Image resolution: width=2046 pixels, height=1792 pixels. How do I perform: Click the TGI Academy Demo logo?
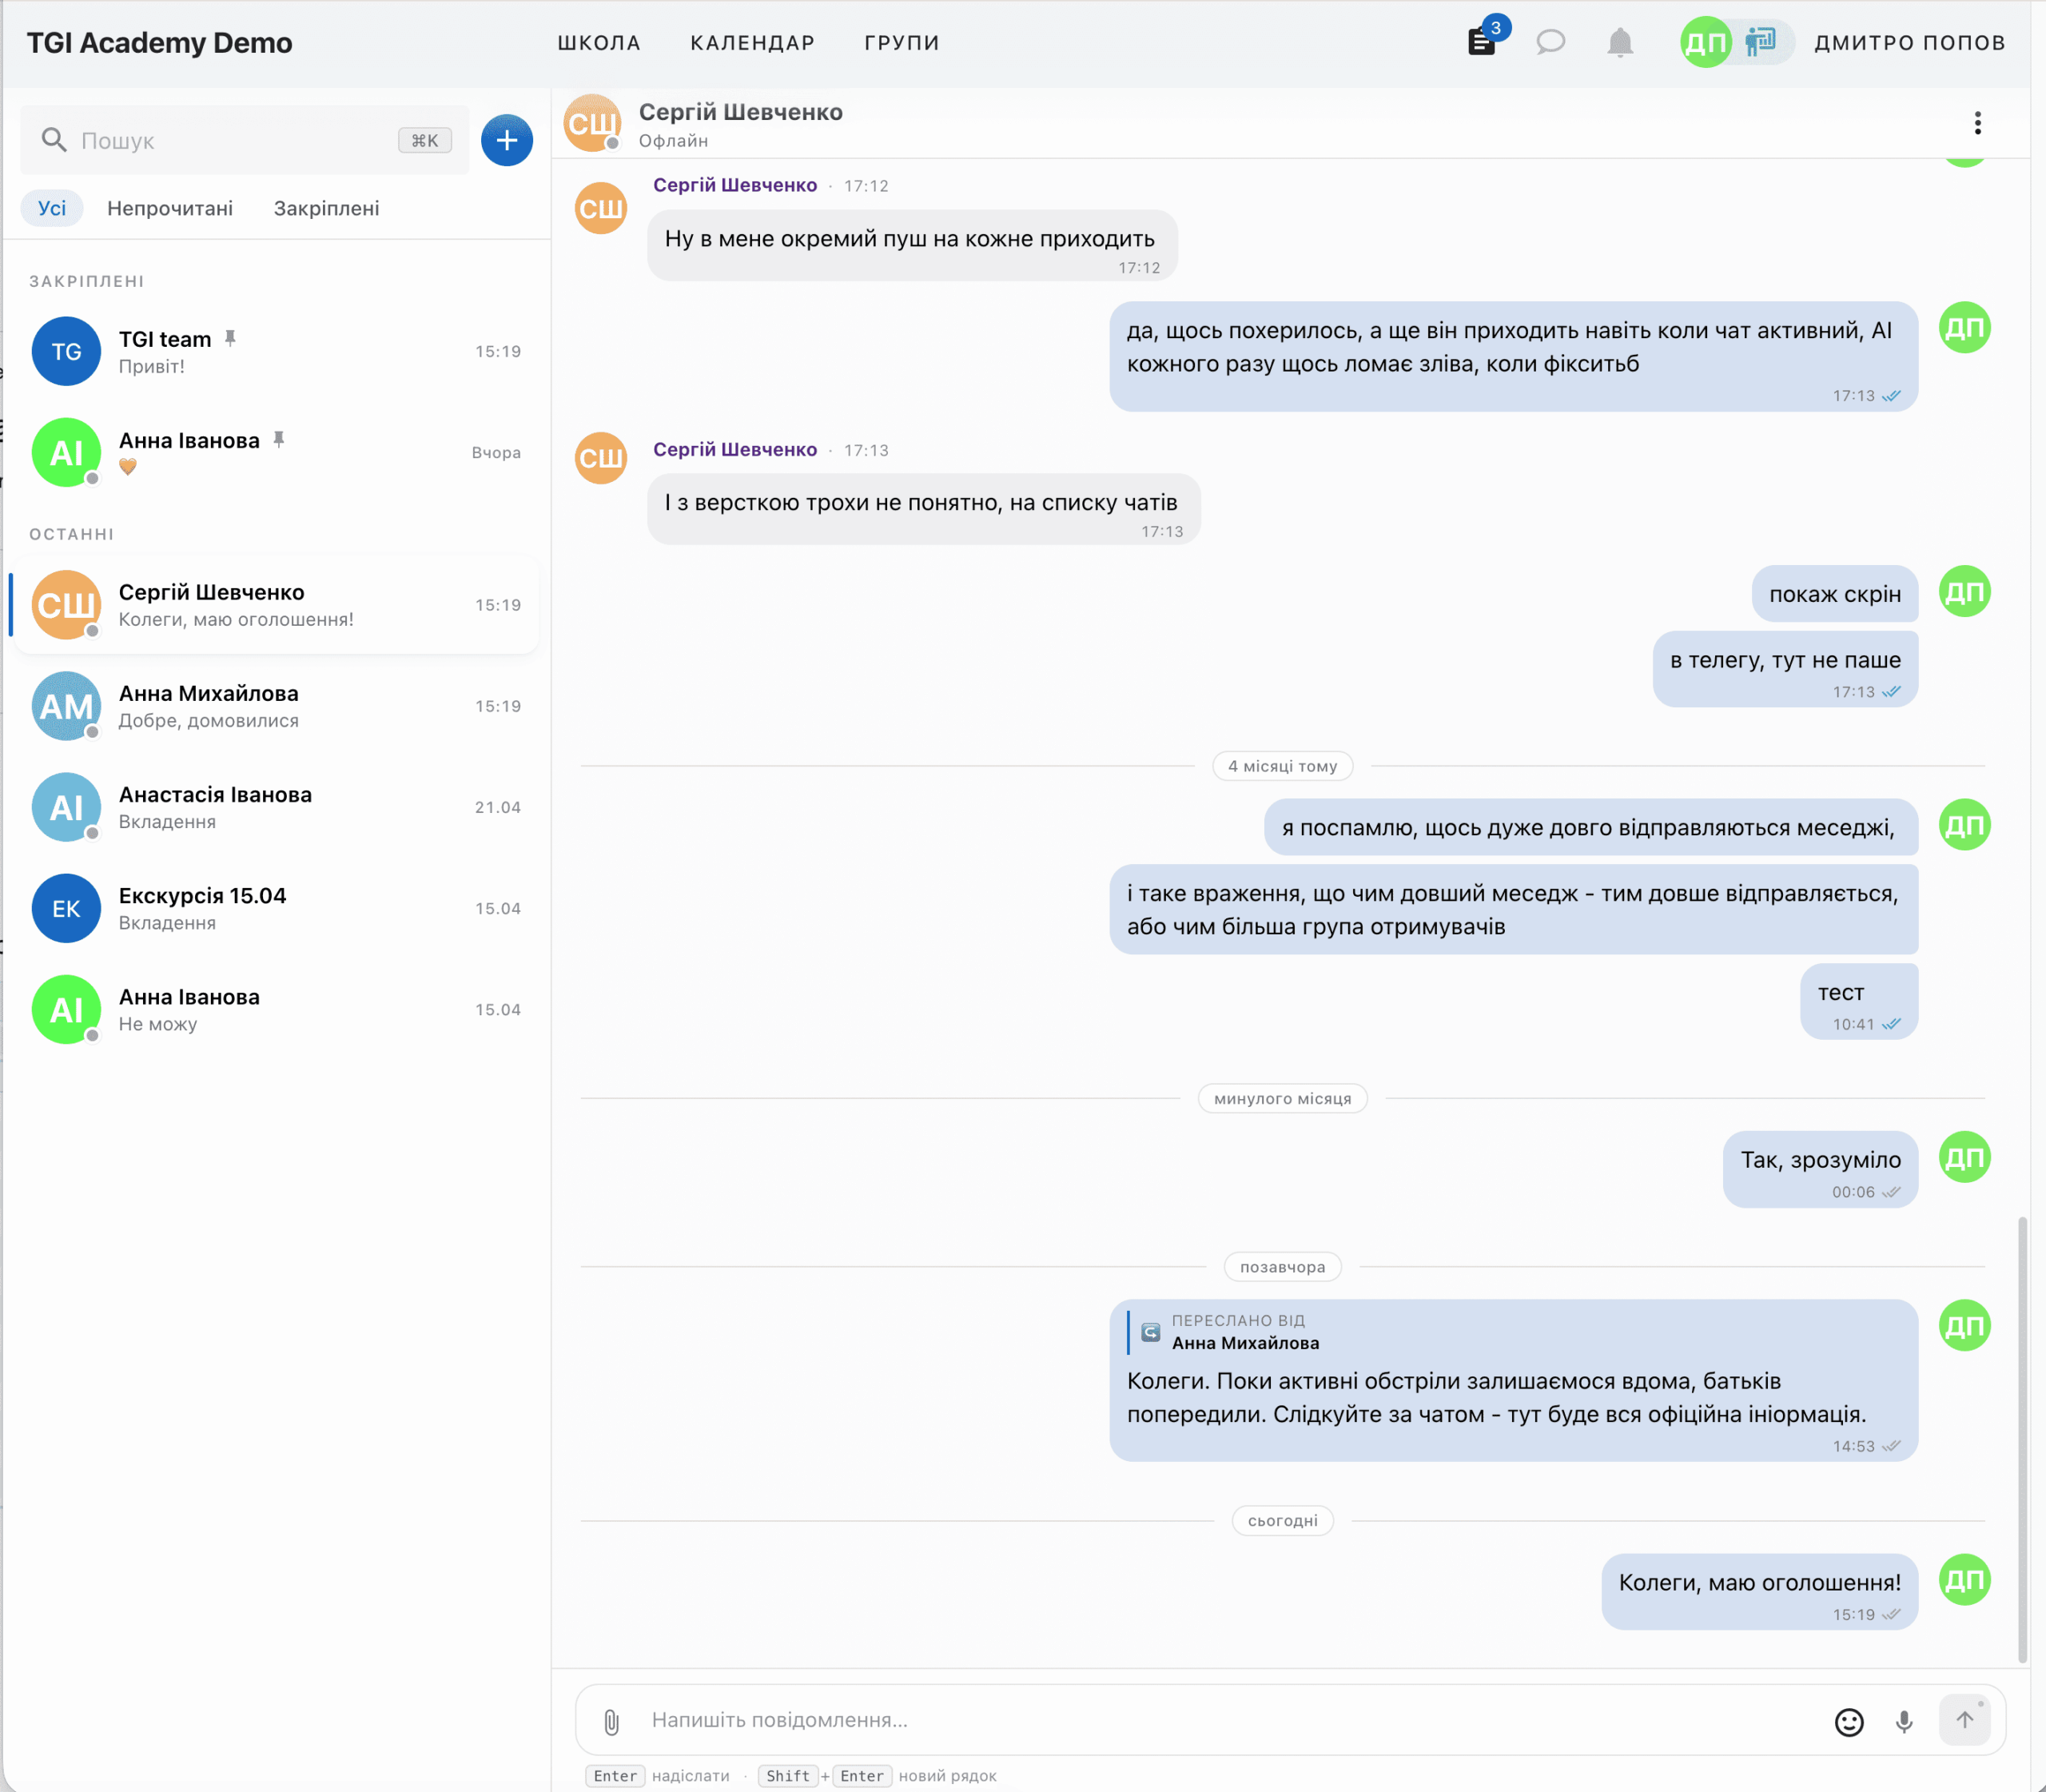click(x=159, y=43)
